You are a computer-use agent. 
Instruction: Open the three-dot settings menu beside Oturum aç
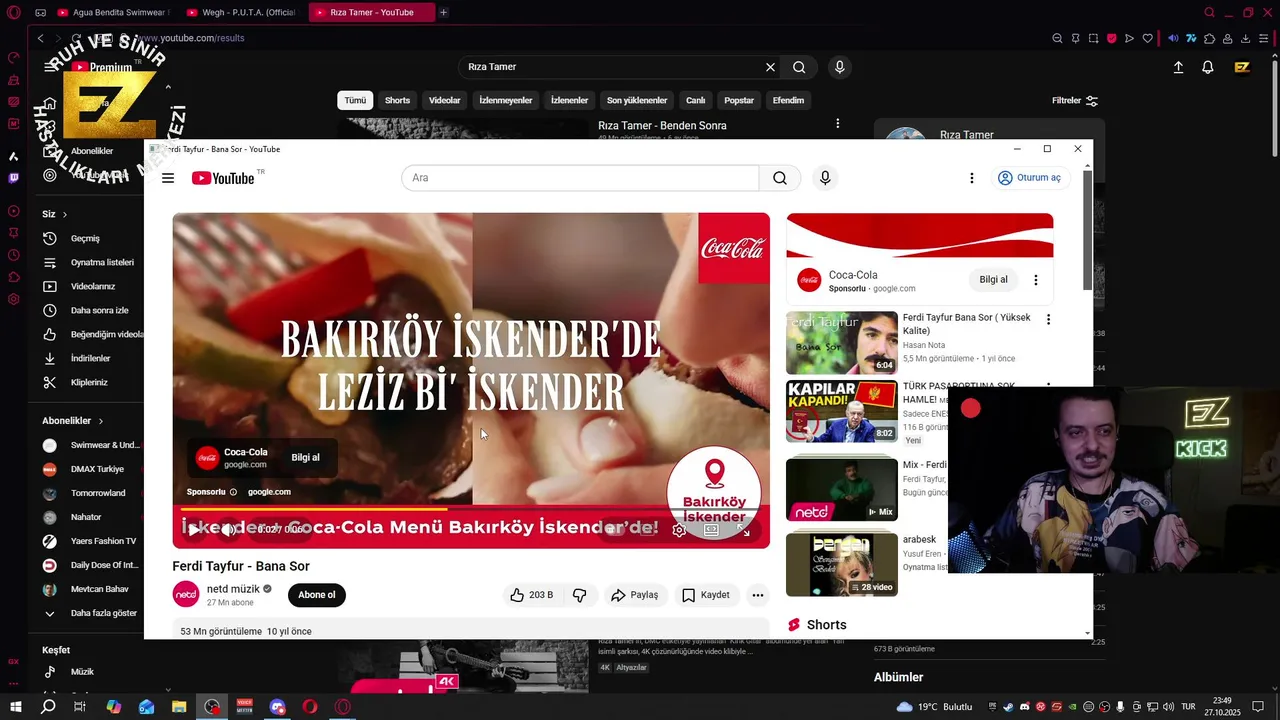click(971, 178)
